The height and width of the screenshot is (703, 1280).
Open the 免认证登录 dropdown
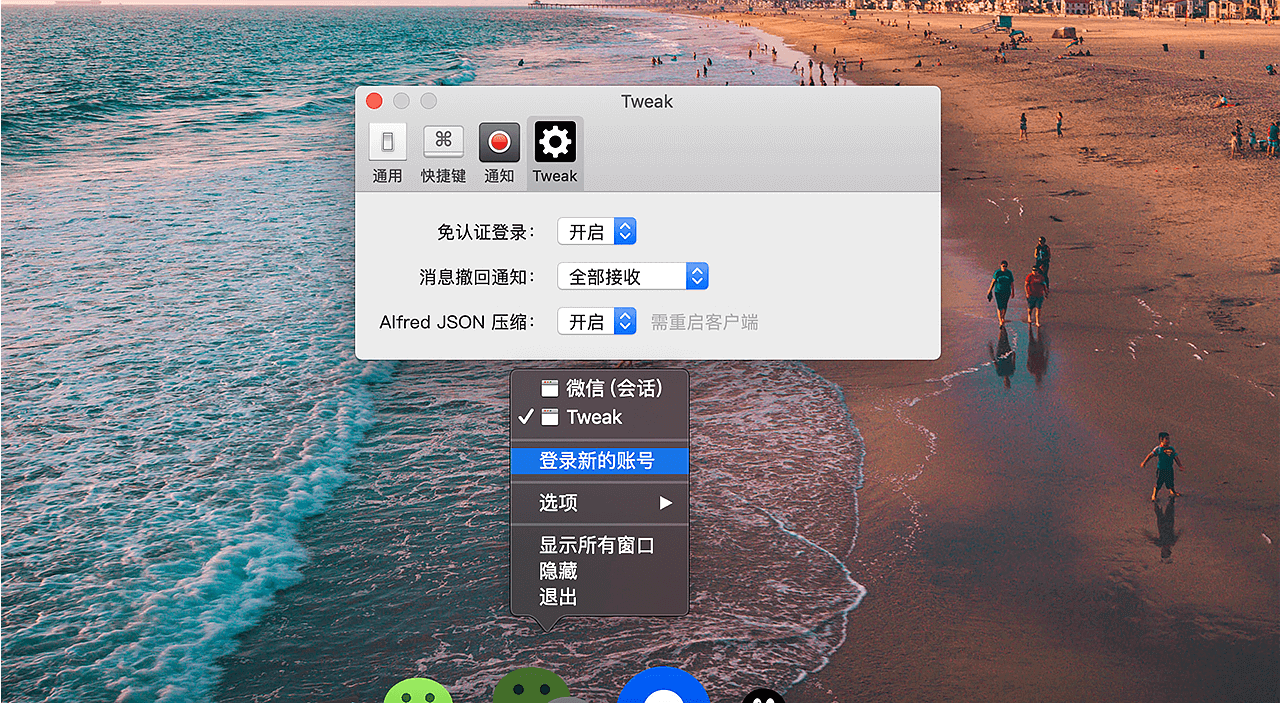coord(597,232)
